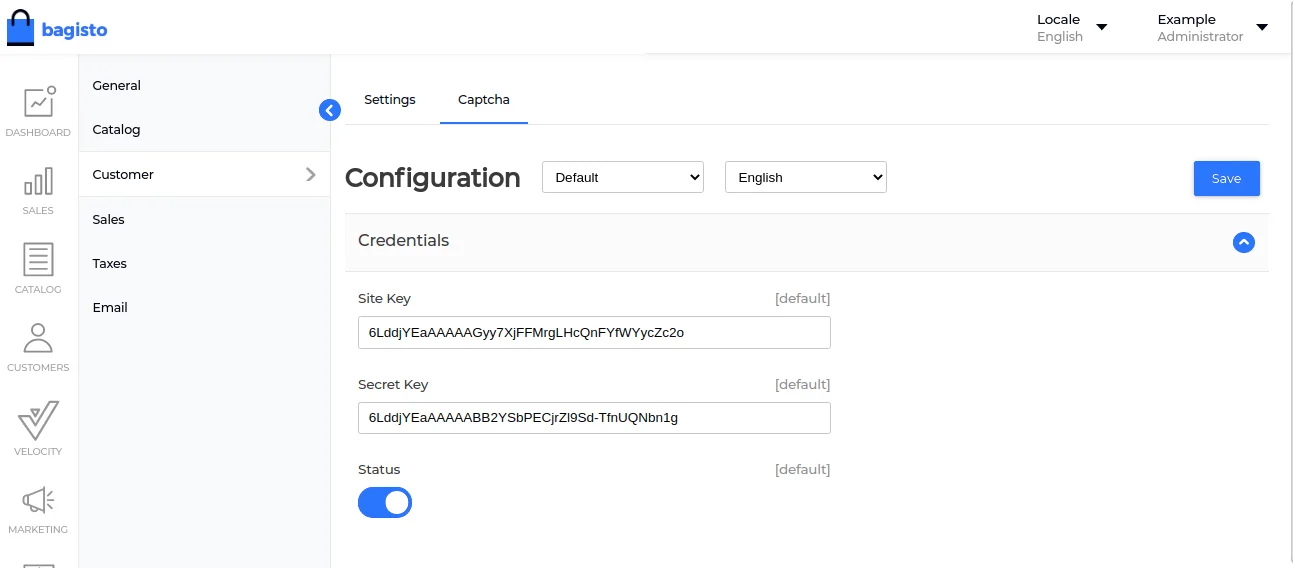Click the Credentials section header text
The width and height of the screenshot is (1293, 568).
coord(404,241)
